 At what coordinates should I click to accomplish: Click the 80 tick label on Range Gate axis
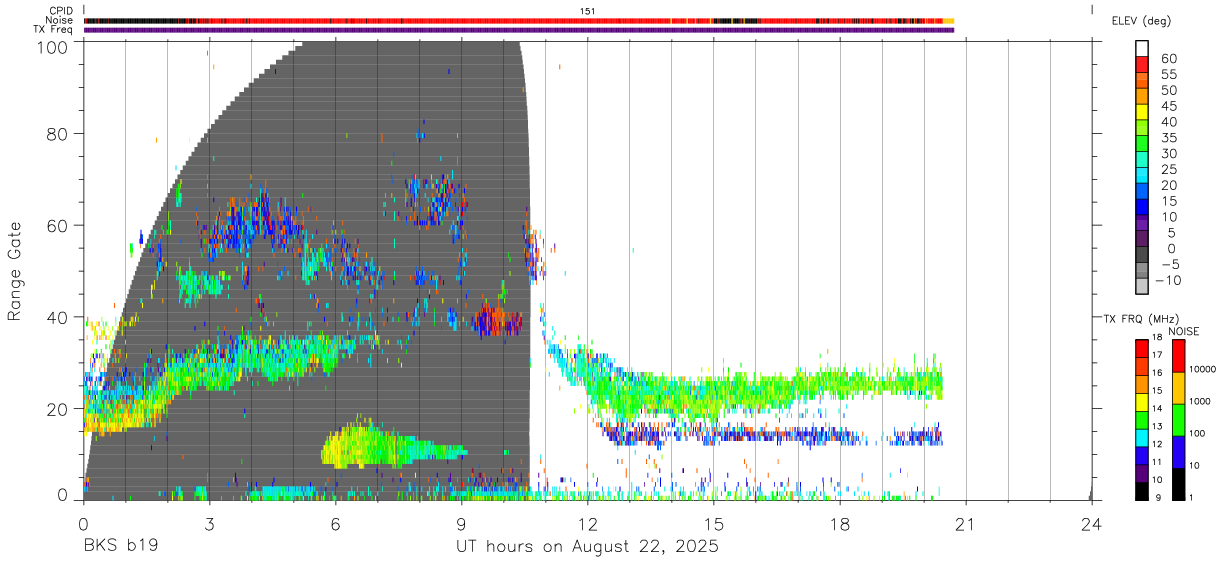(x=58, y=133)
